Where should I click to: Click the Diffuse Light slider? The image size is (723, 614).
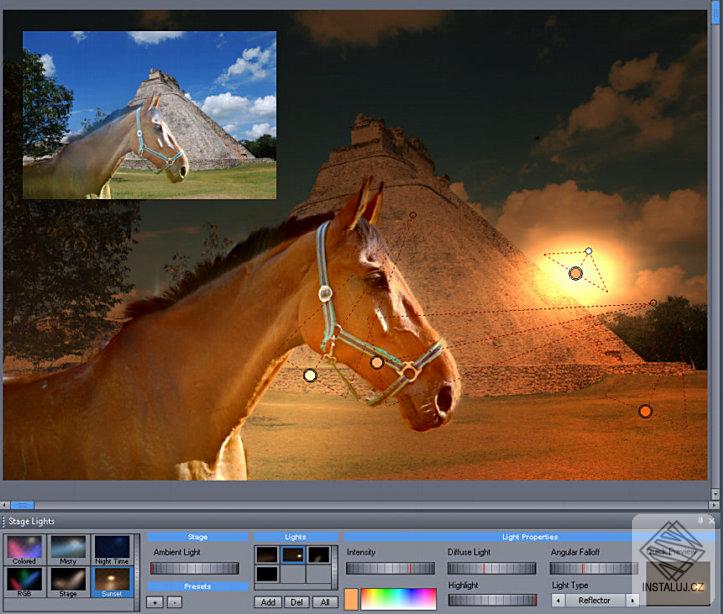(x=491, y=568)
